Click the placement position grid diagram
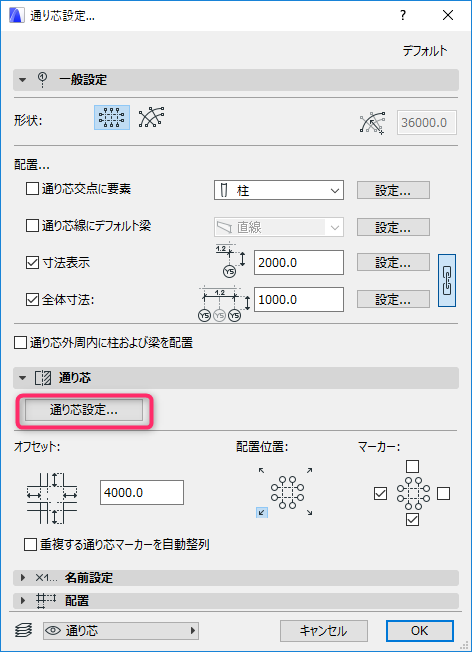The image size is (472, 652). pos(287,493)
